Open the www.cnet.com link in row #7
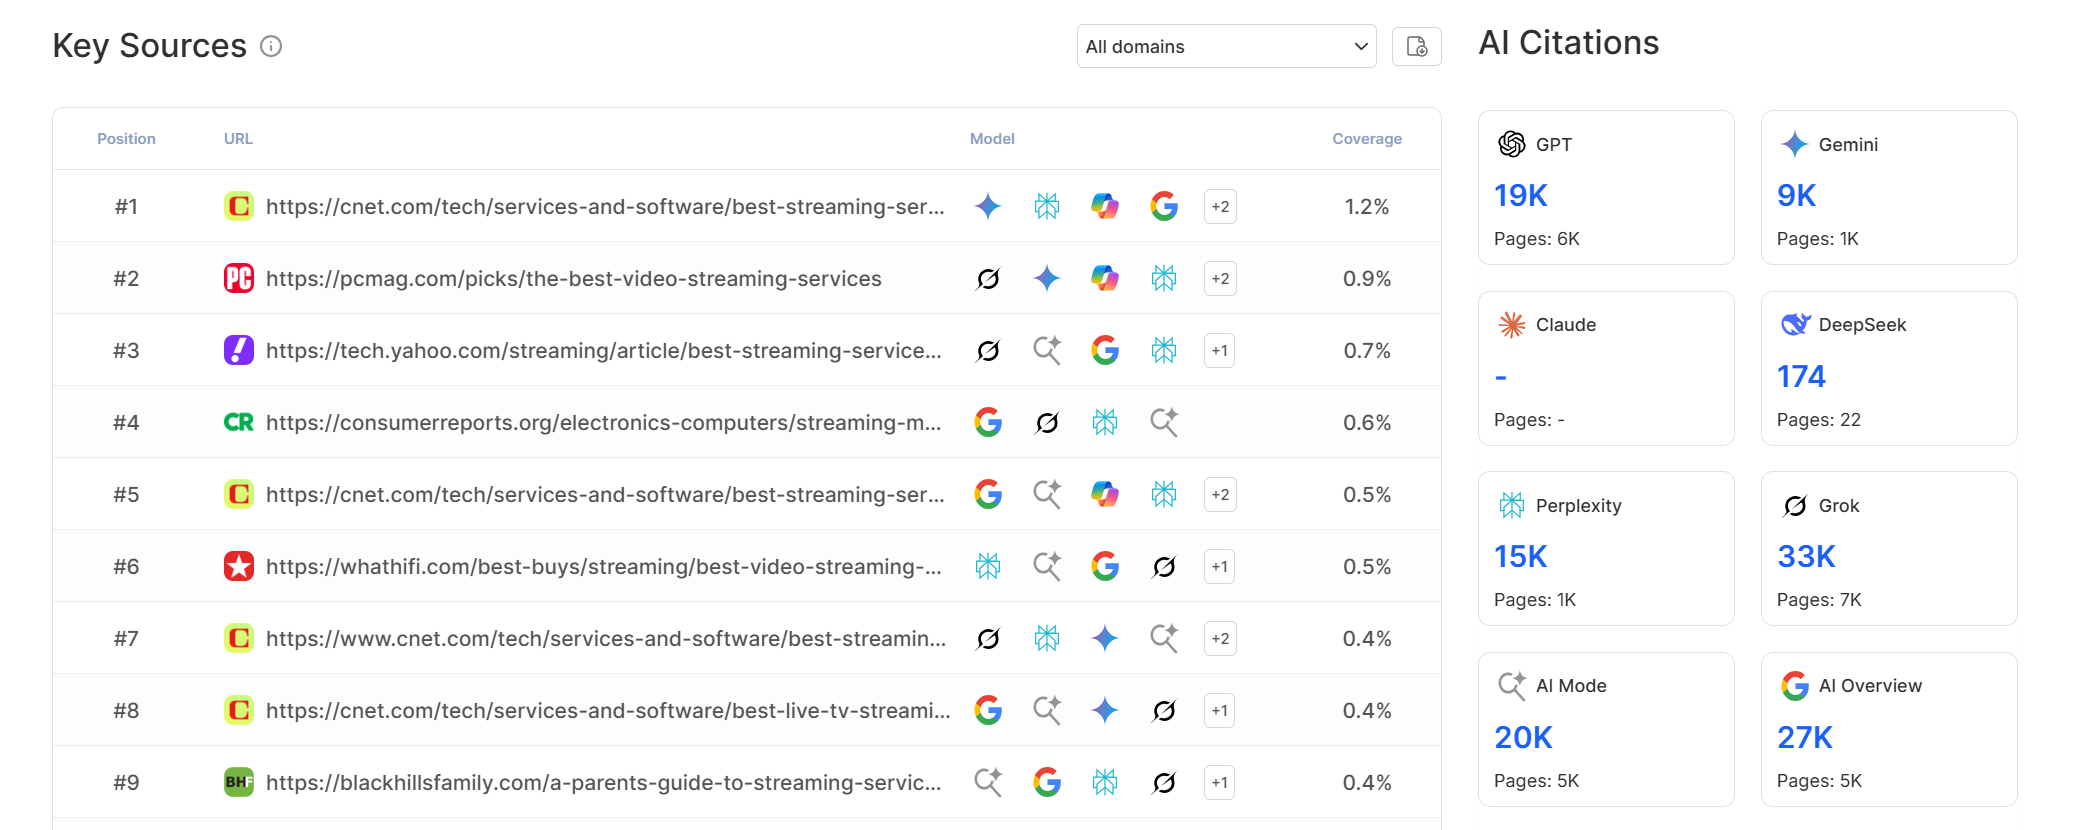2077x830 pixels. pos(606,638)
